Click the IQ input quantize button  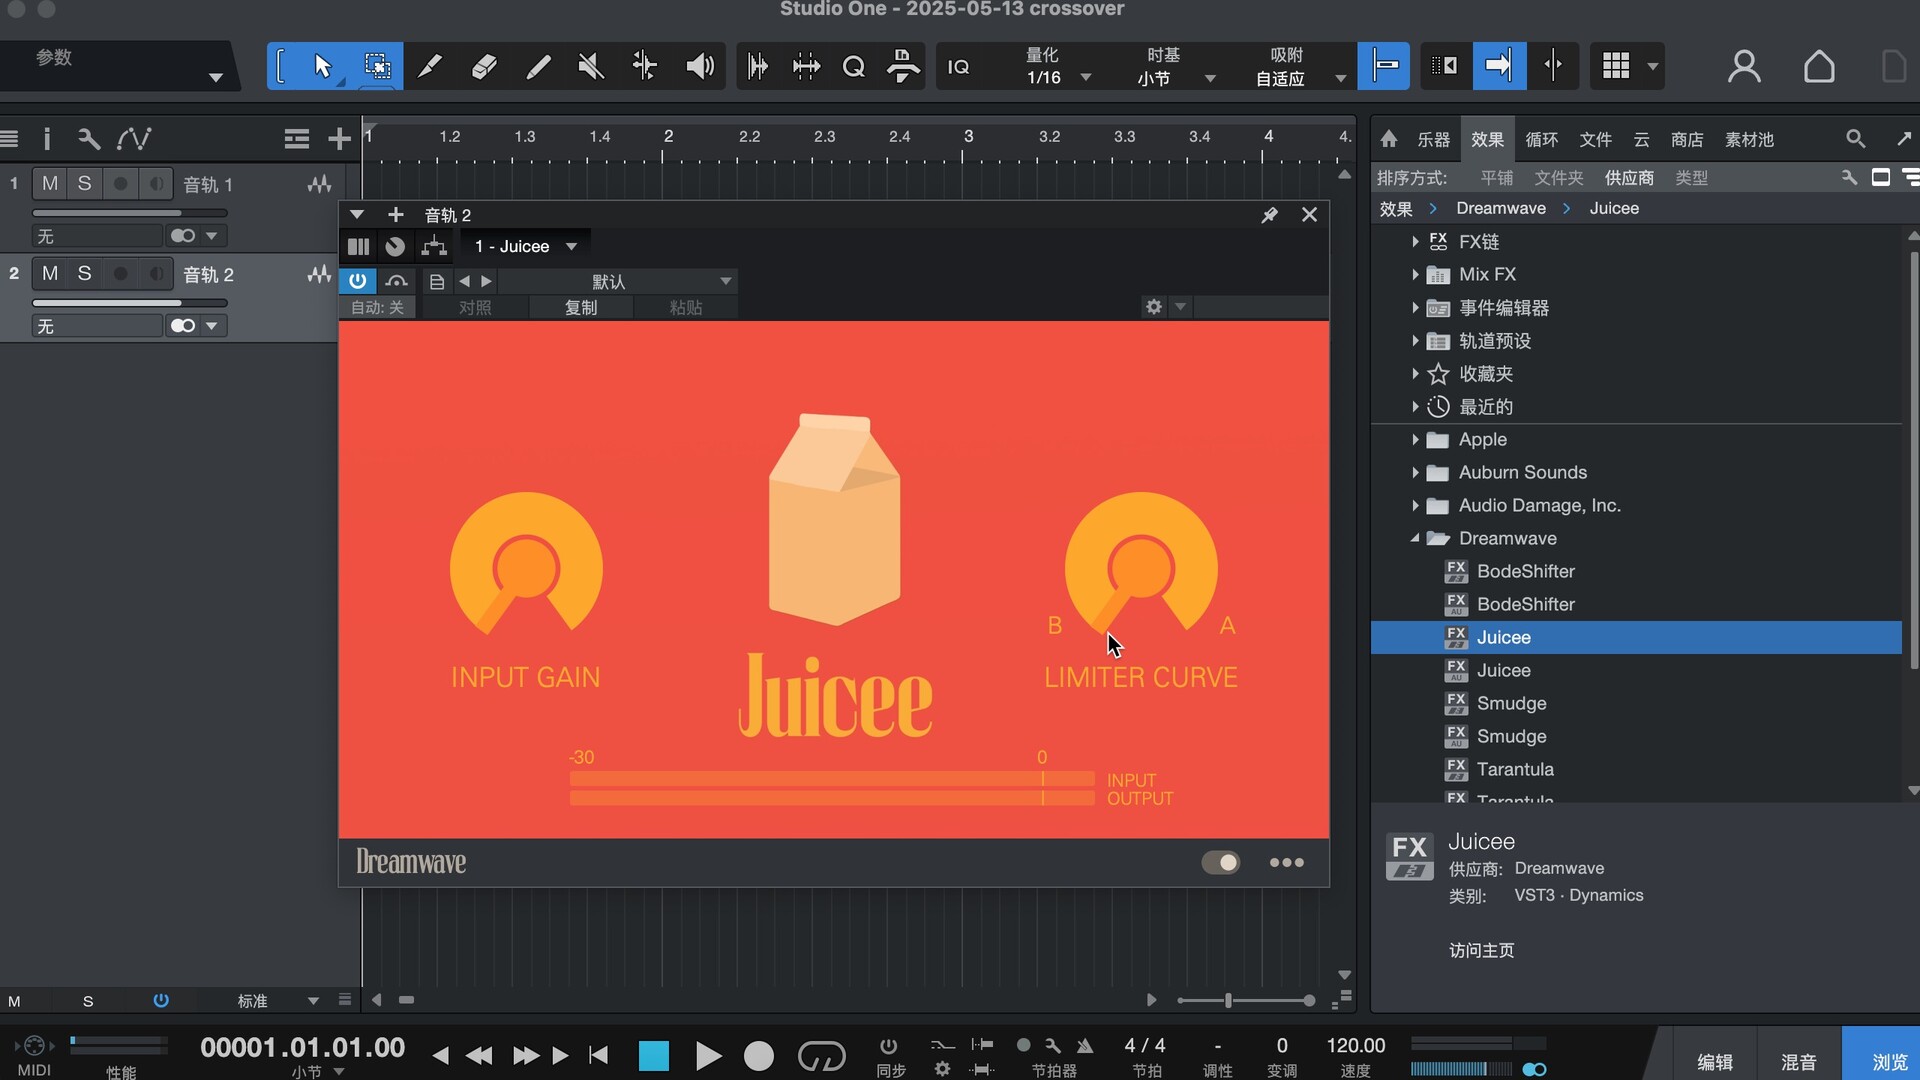pos(958,67)
